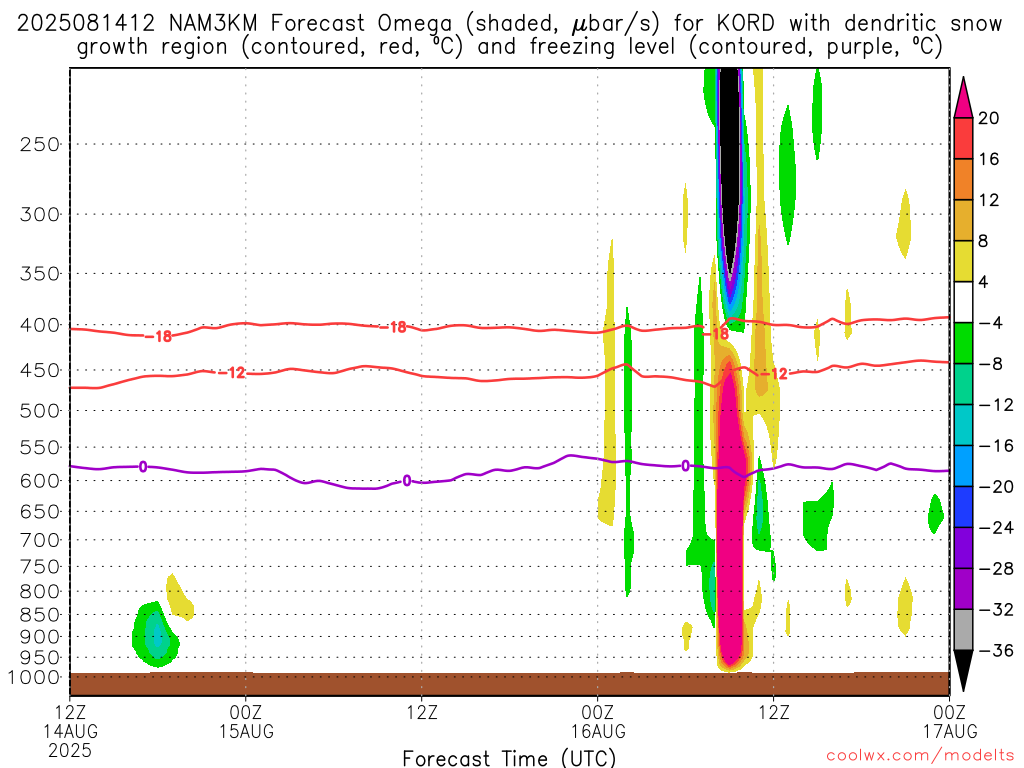Click the 600 pressure level label
Viewport: 1024px width, 768px height.
40,481
